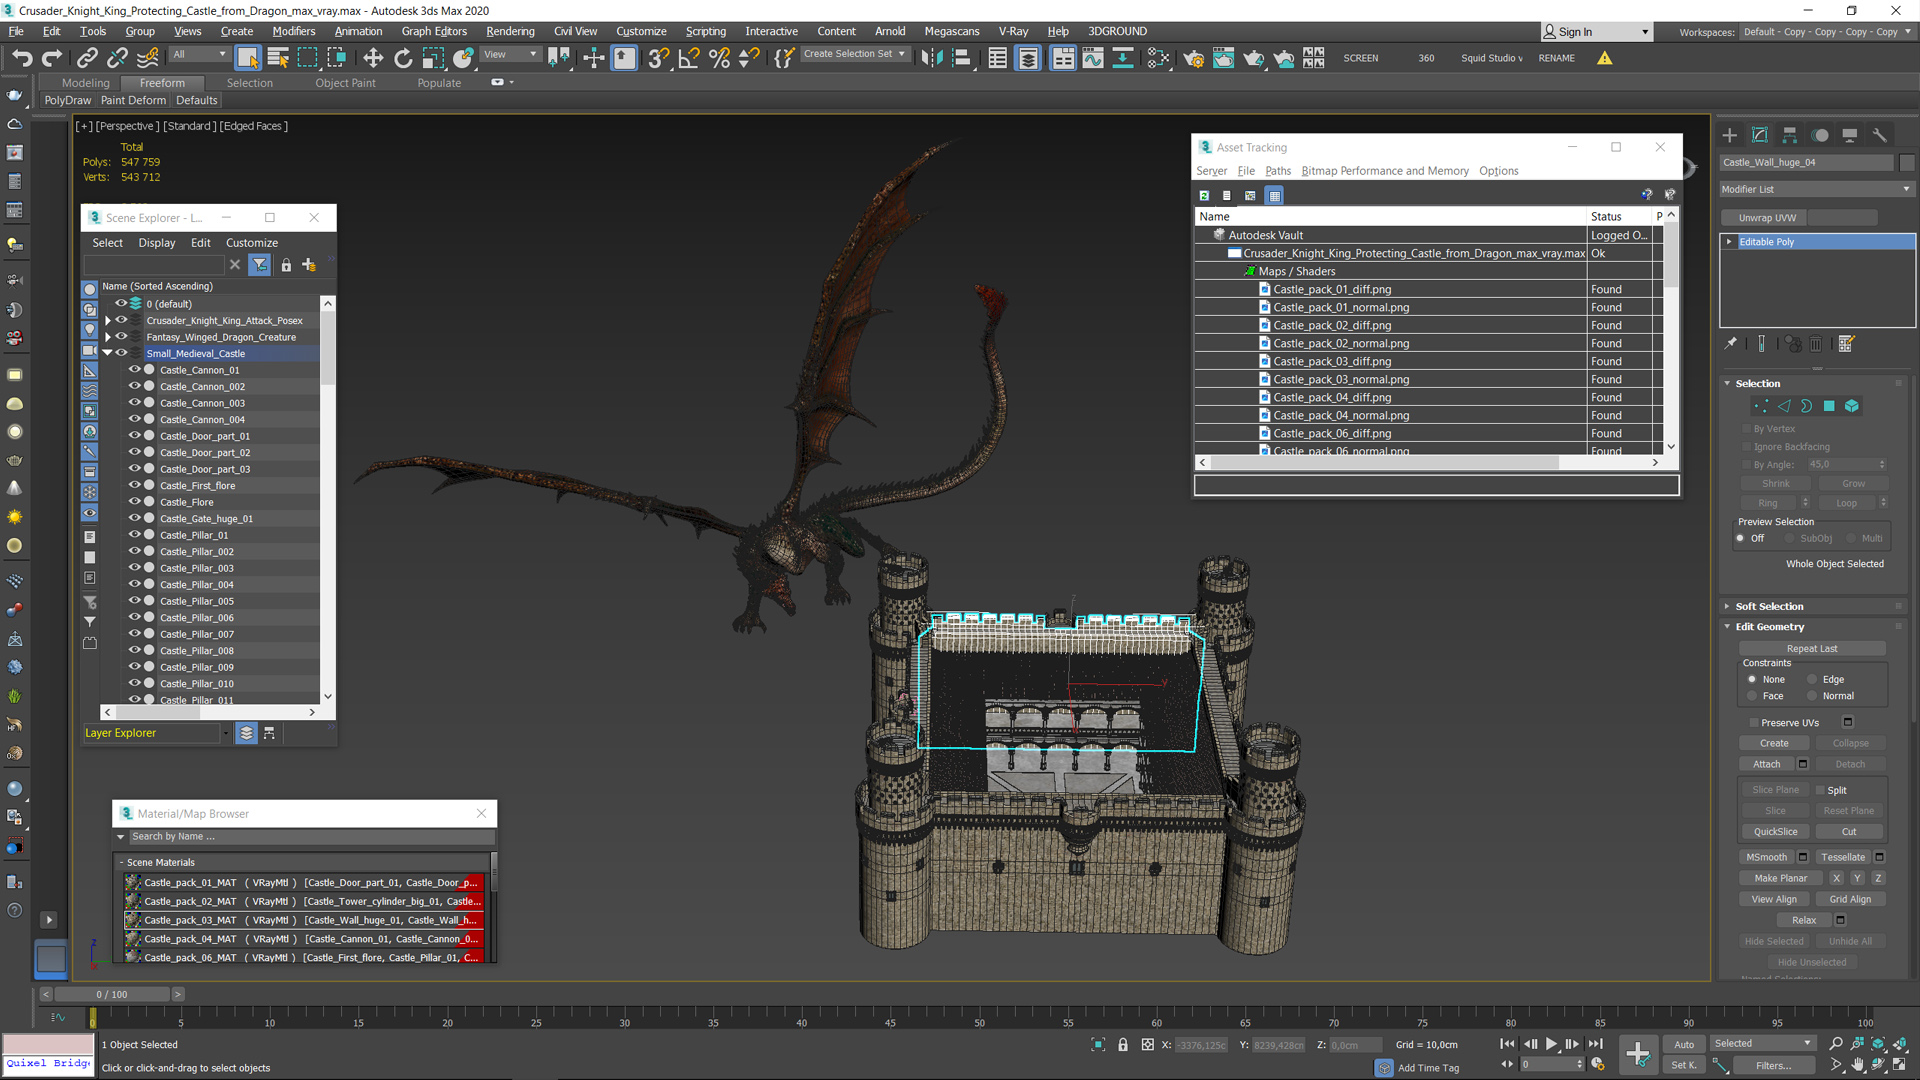Activate the Select and Scale tool

[433, 58]
